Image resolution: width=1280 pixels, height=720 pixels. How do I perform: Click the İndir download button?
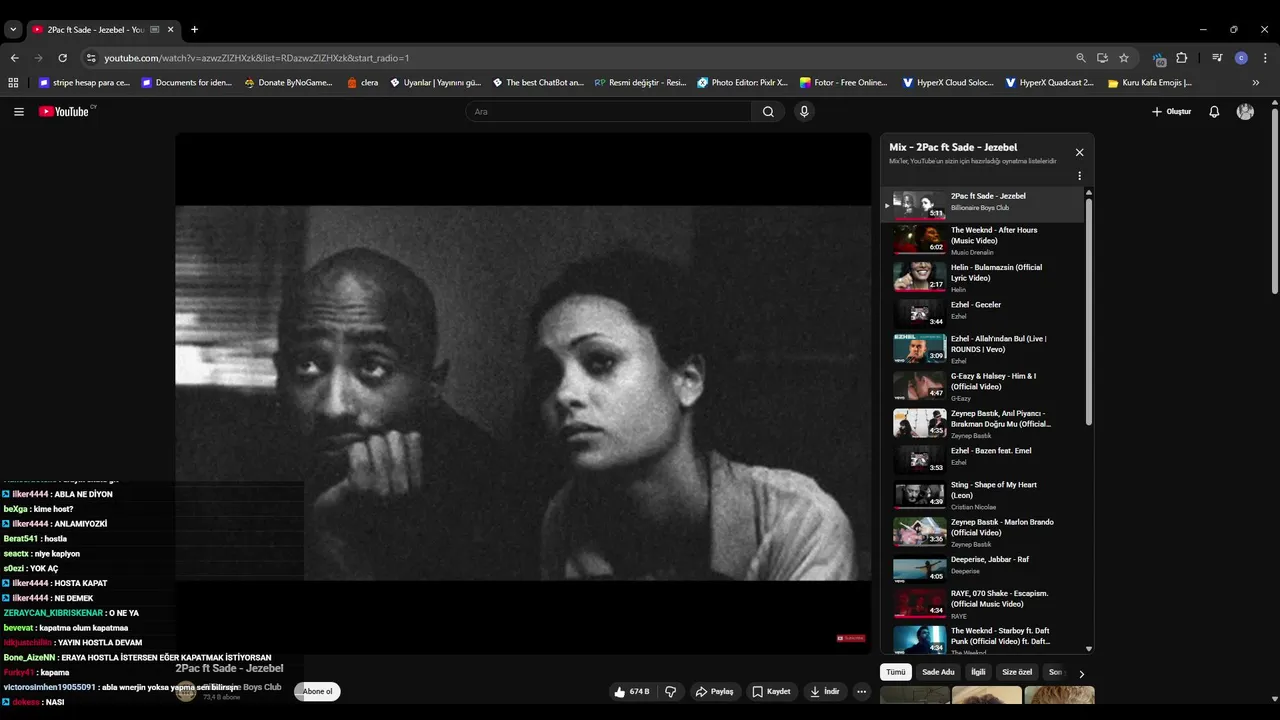[x=825, y=691]
